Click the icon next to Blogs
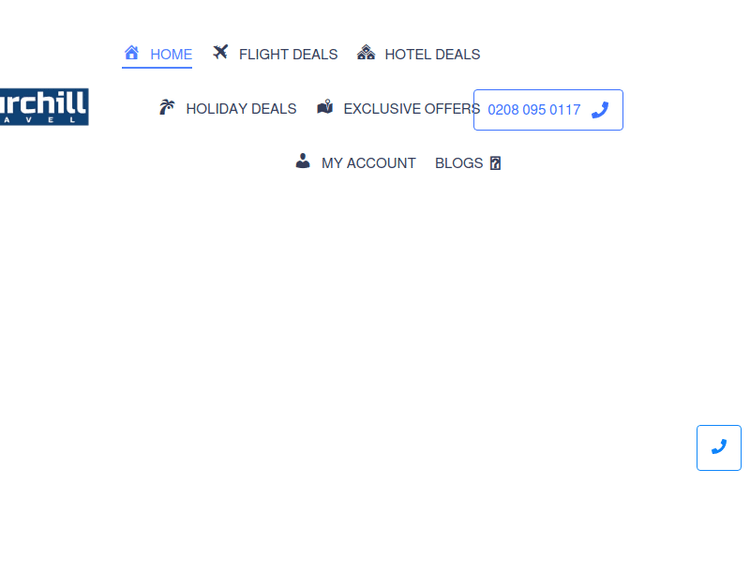This screenshot has height=563, width=750. 496,163
